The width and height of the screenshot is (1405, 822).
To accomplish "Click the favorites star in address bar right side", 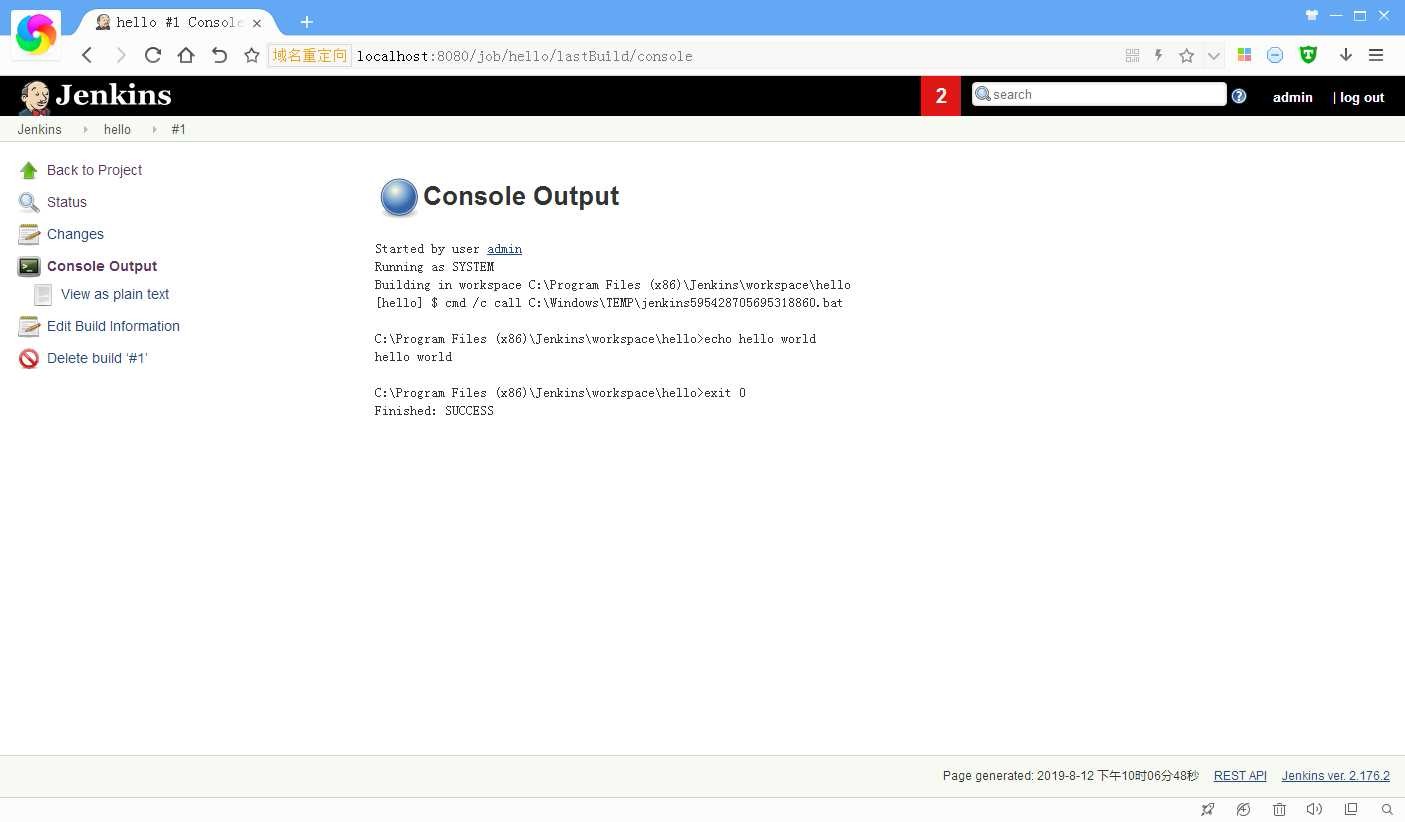I will [1186, 56].
